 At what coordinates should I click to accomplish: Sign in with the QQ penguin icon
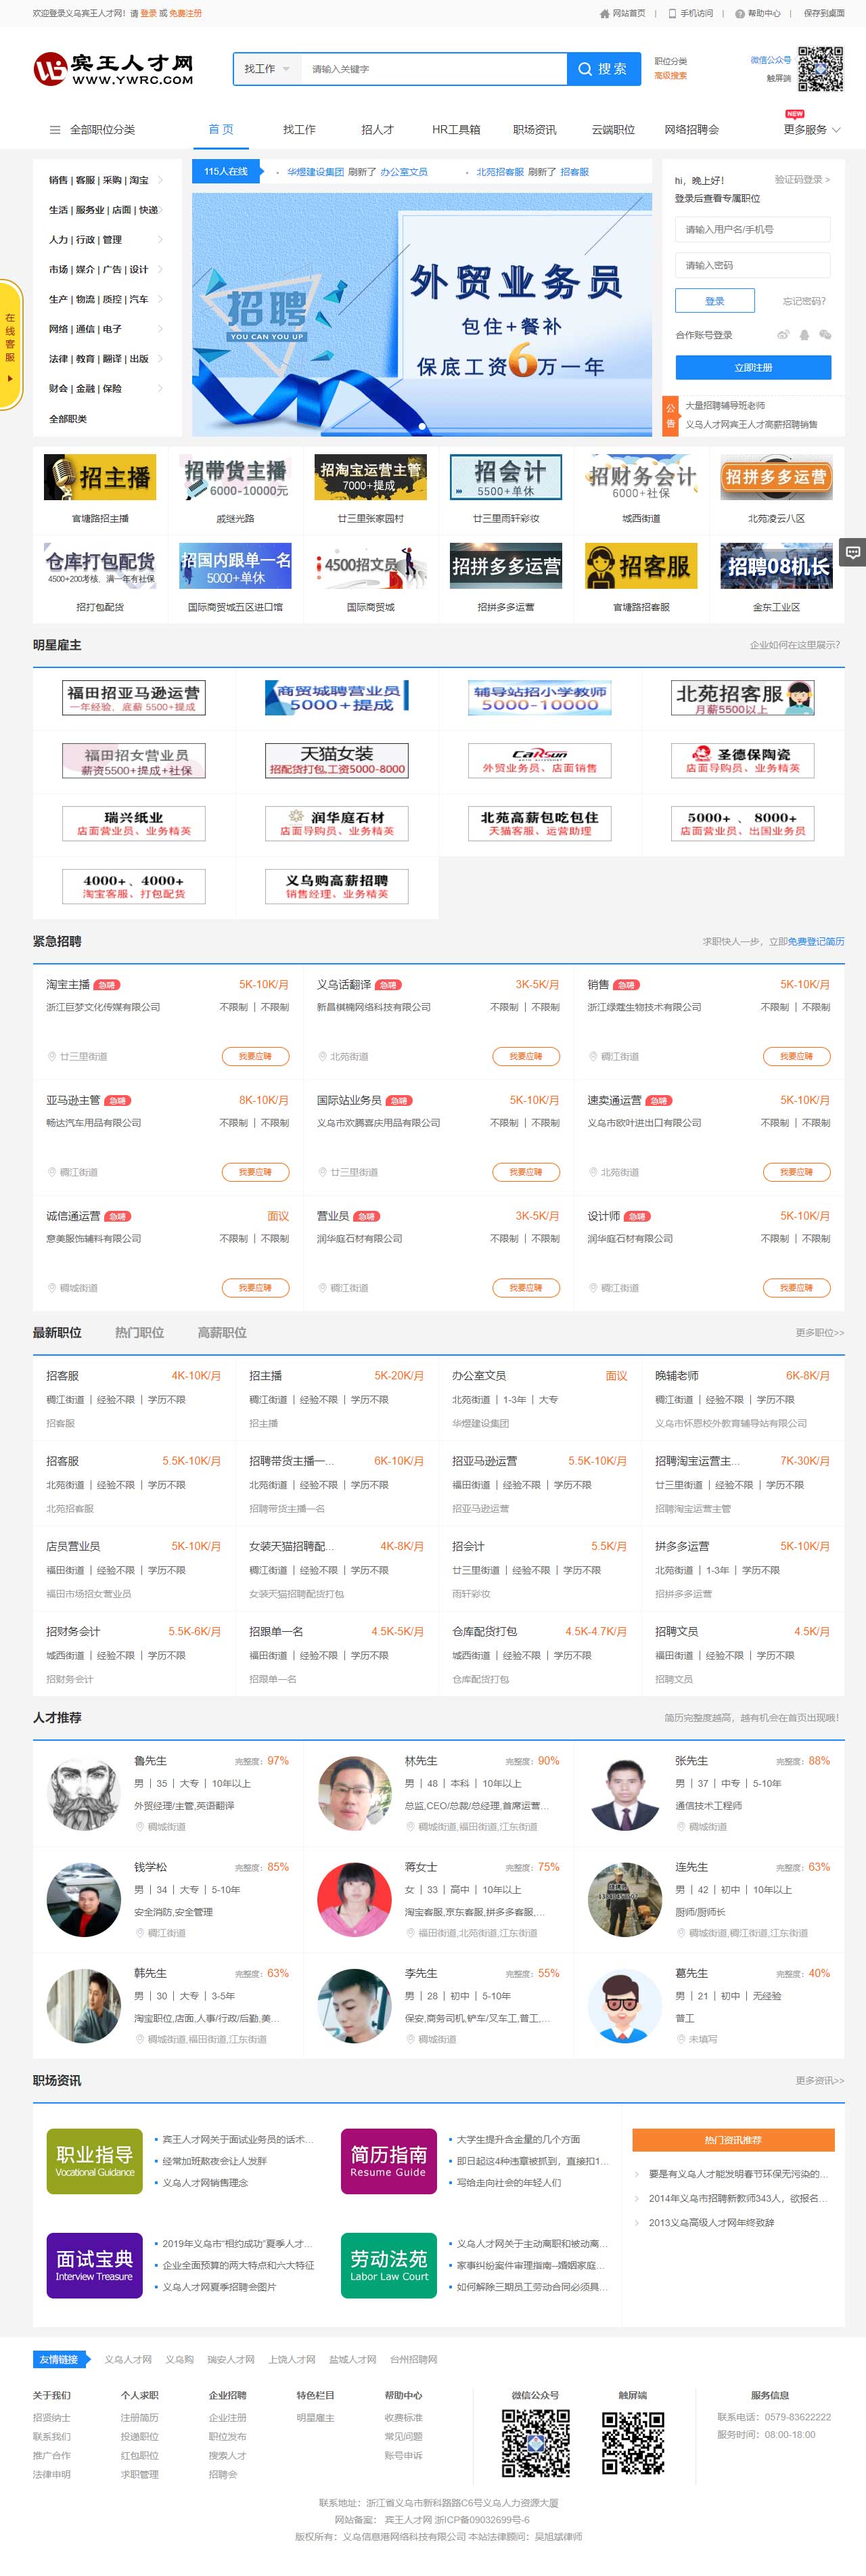pyautogui.click(x=804, y=335)
